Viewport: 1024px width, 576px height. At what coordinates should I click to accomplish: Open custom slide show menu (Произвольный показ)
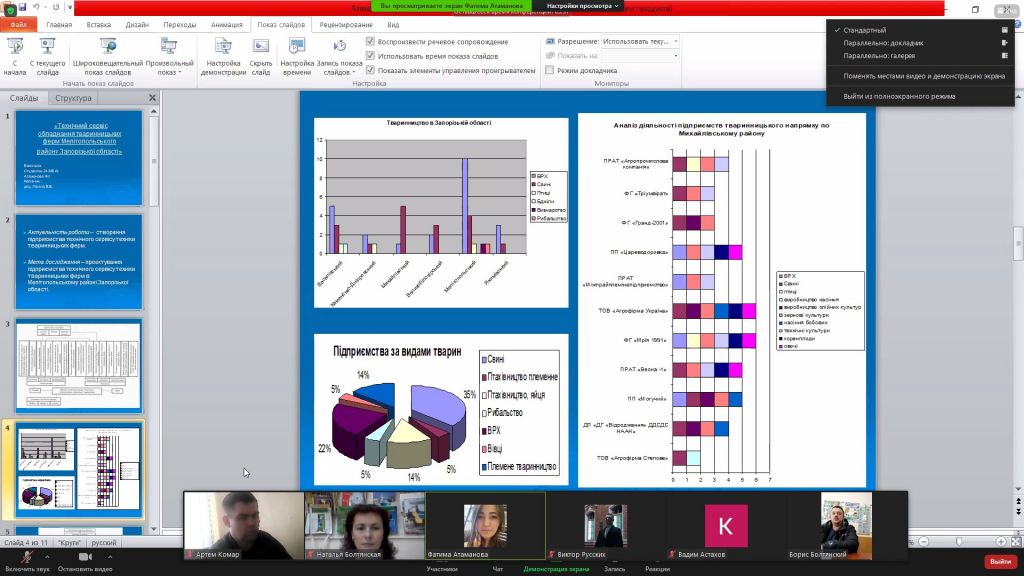(x=169, y=56)
